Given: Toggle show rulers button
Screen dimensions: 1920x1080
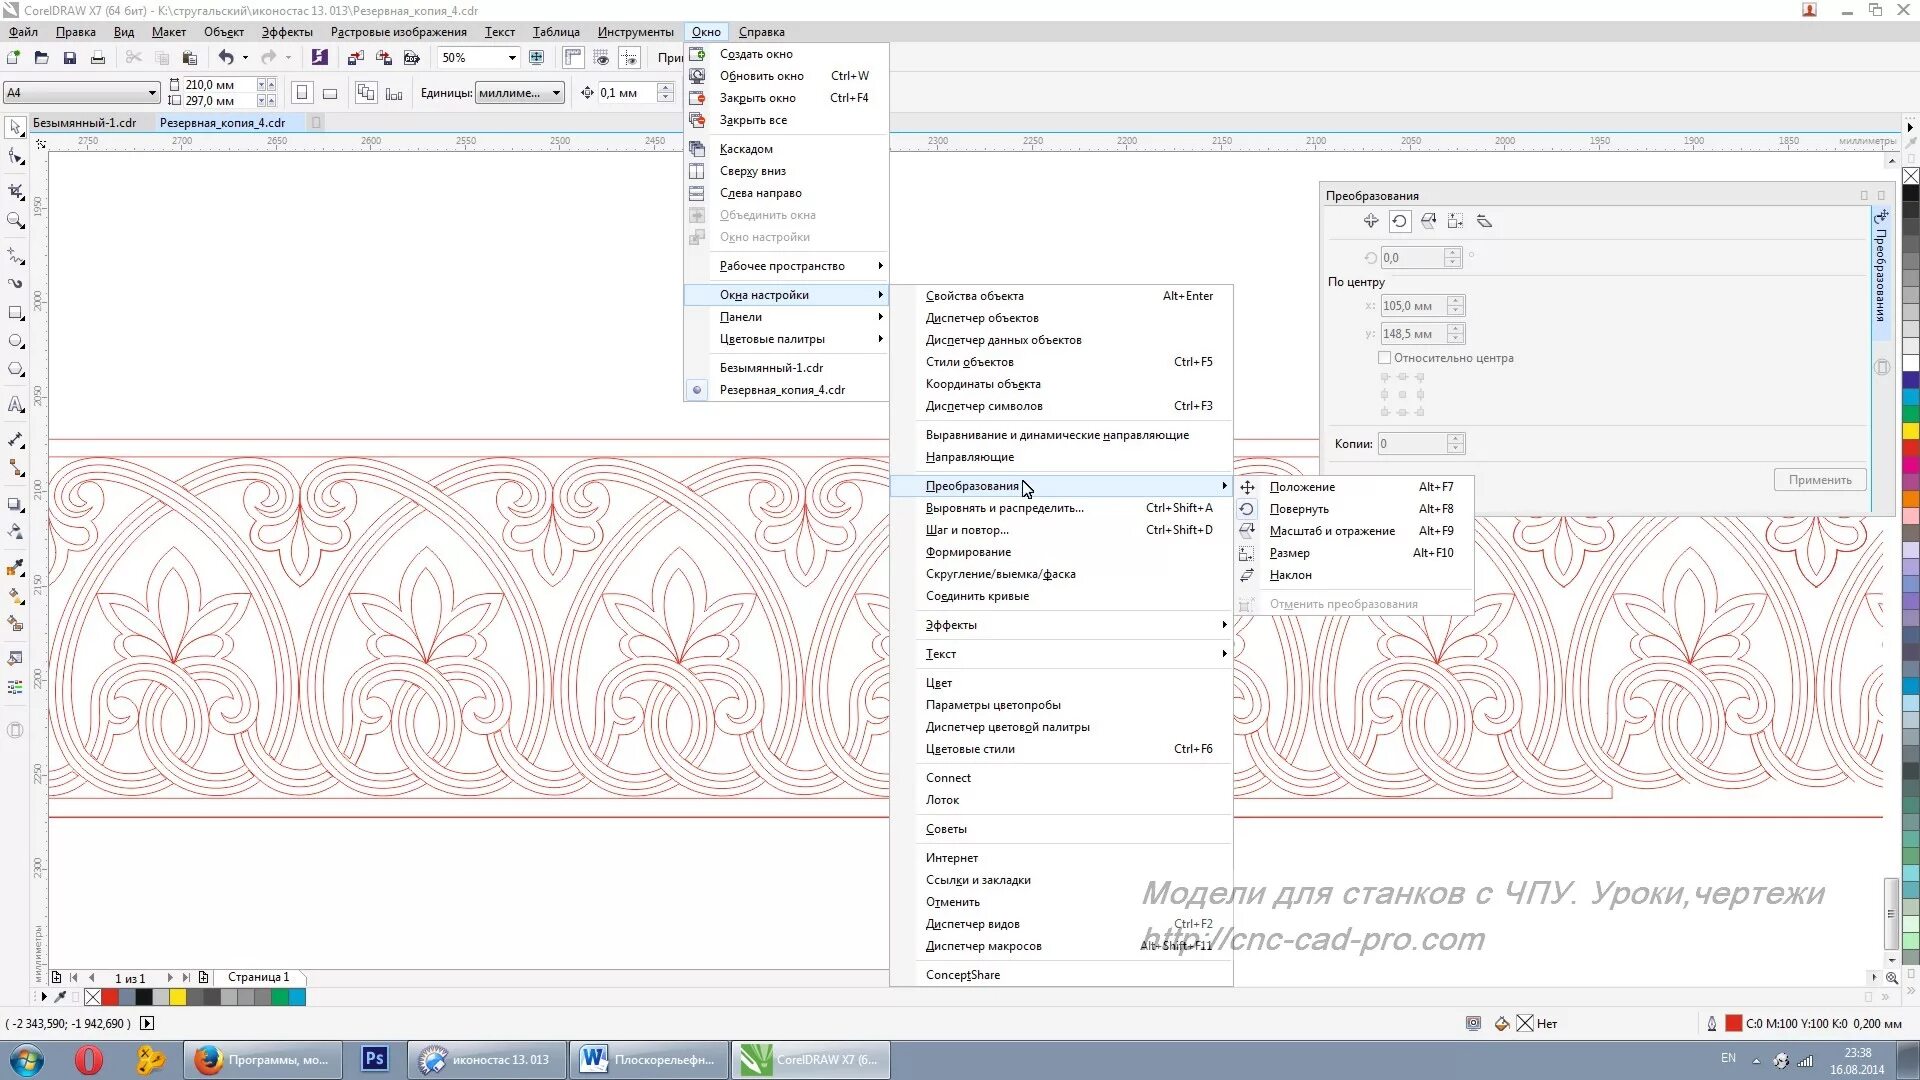Looking at the screenshot, I should click(573, 58).
